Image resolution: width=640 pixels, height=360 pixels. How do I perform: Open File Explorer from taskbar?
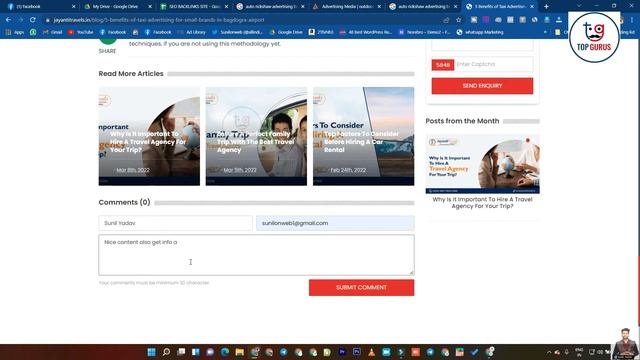240,352
